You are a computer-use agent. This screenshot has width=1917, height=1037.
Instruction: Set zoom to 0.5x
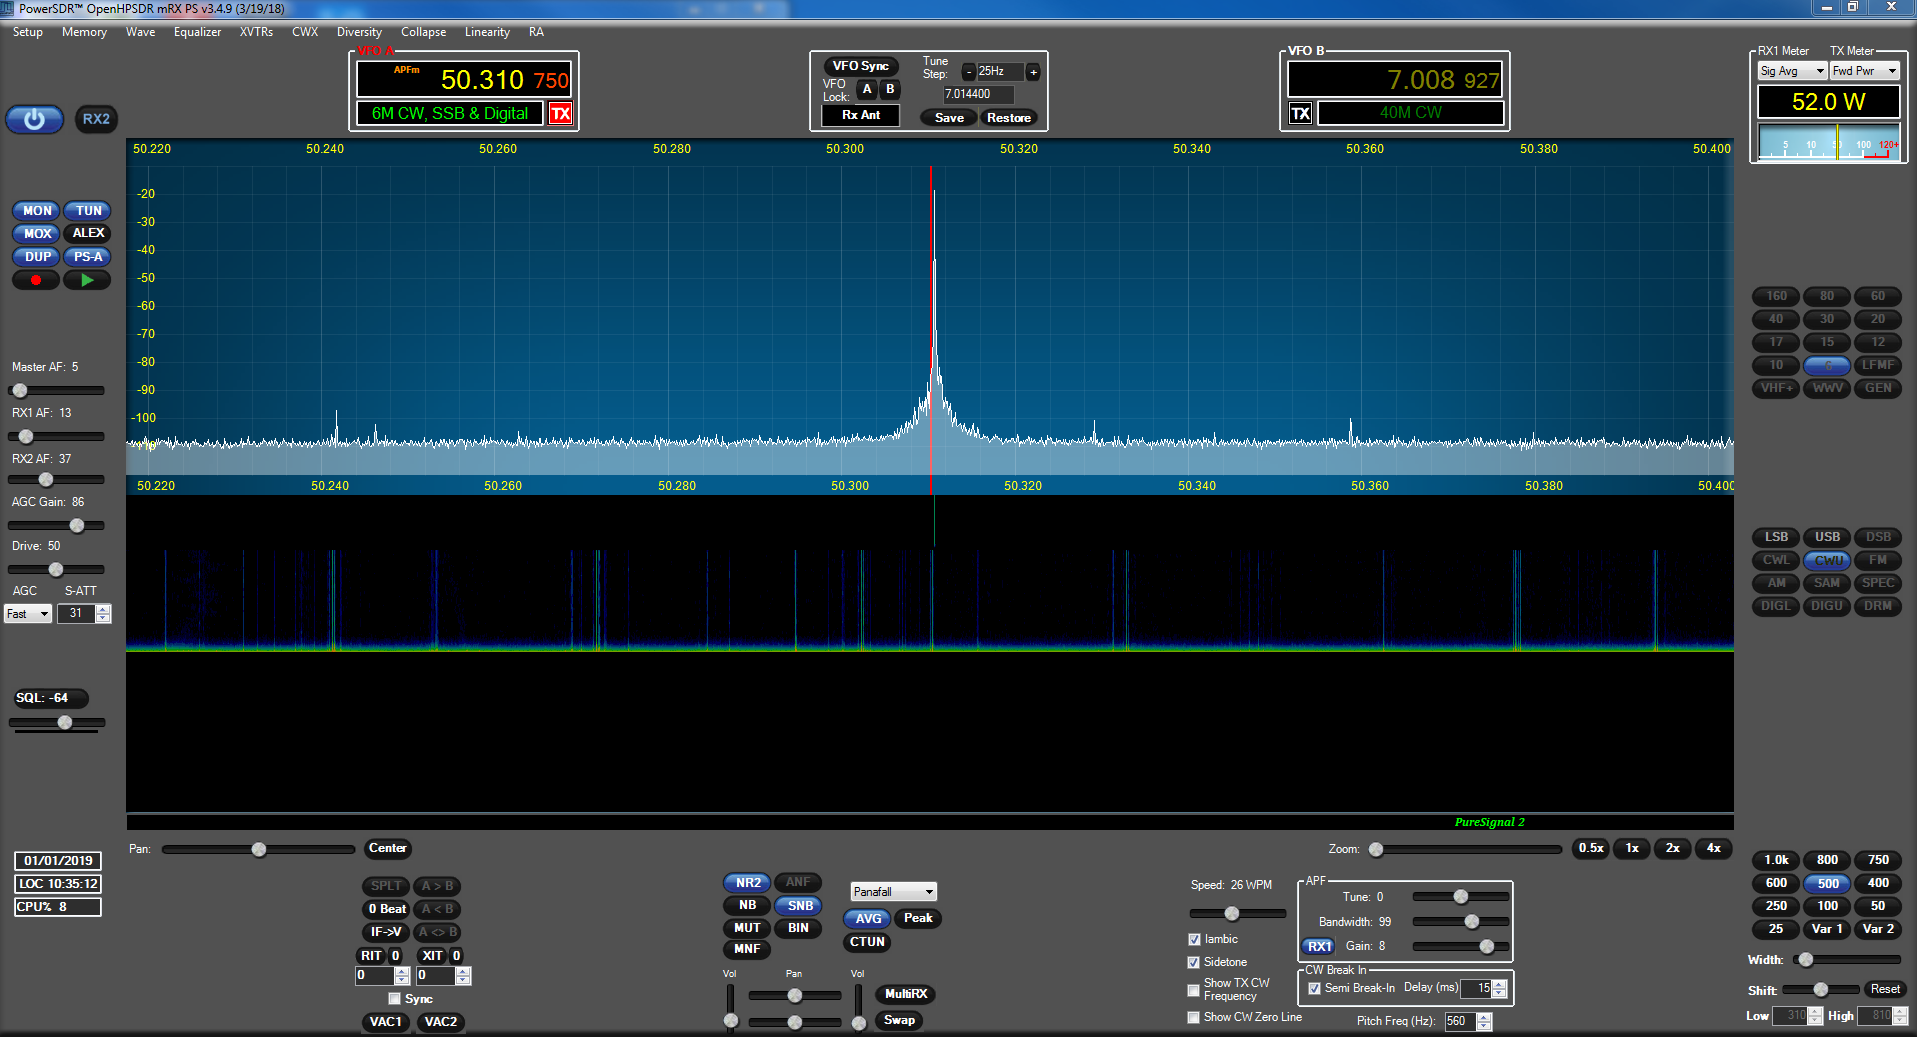coord(1591,848)
